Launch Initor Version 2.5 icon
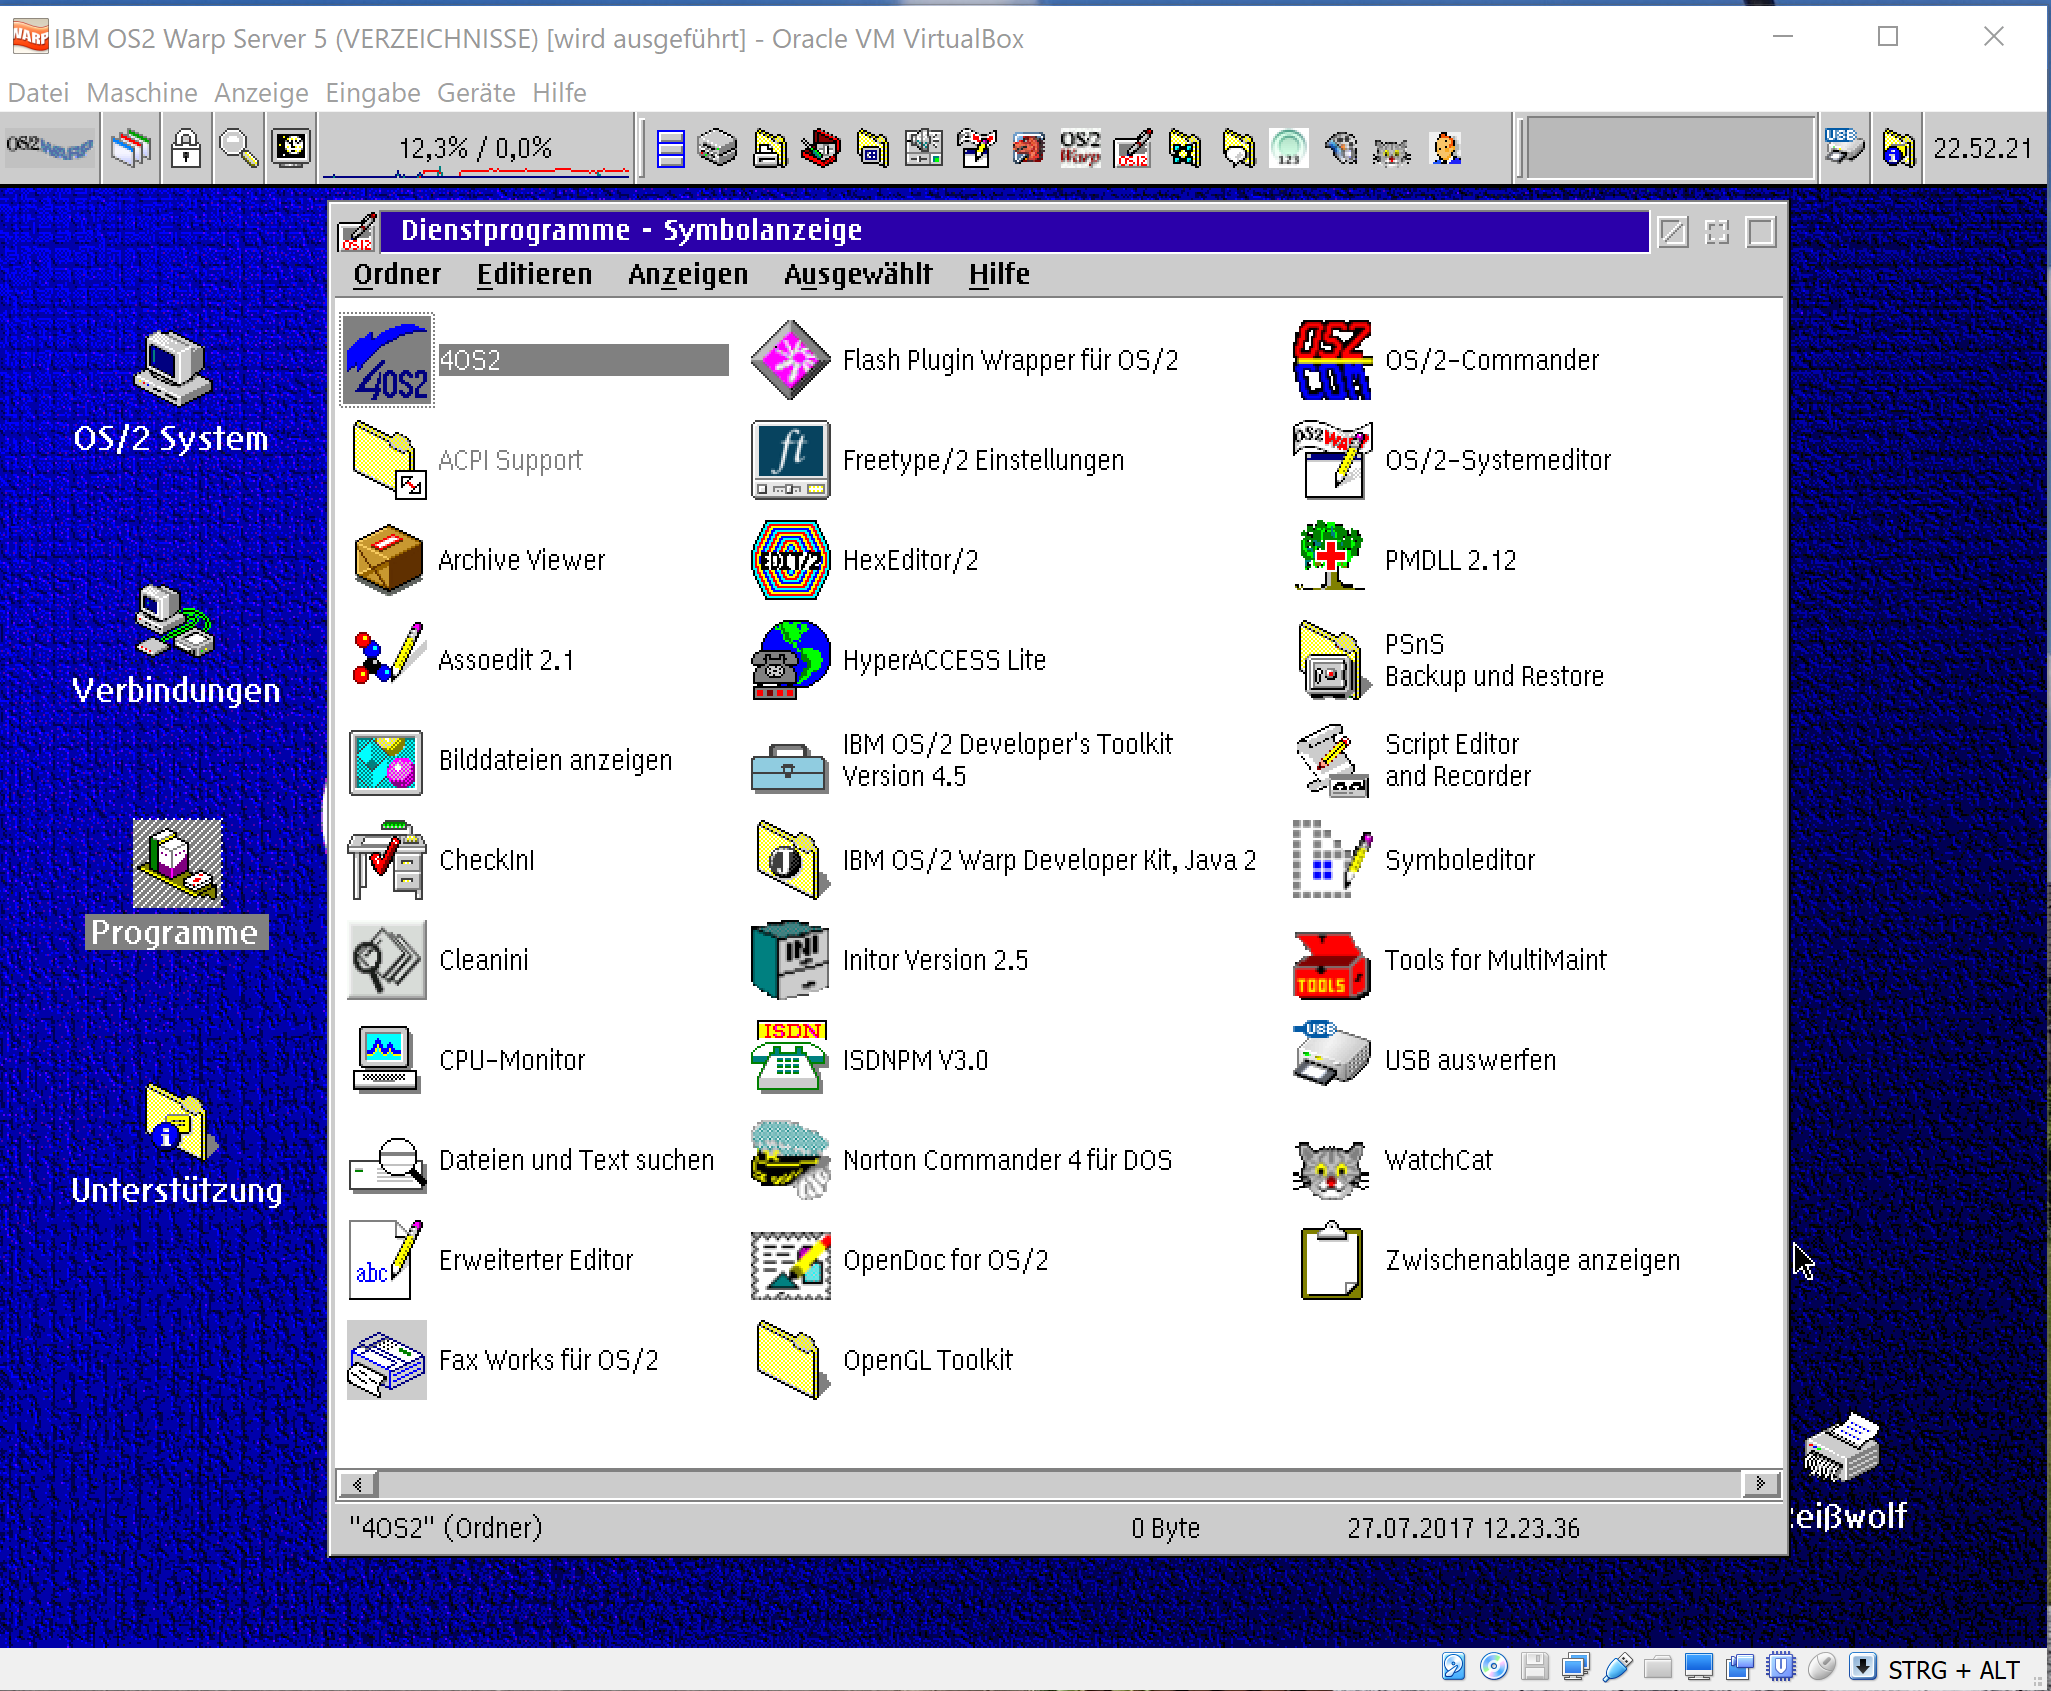This screenshot has width=2051, height=1691. (790, 960)
